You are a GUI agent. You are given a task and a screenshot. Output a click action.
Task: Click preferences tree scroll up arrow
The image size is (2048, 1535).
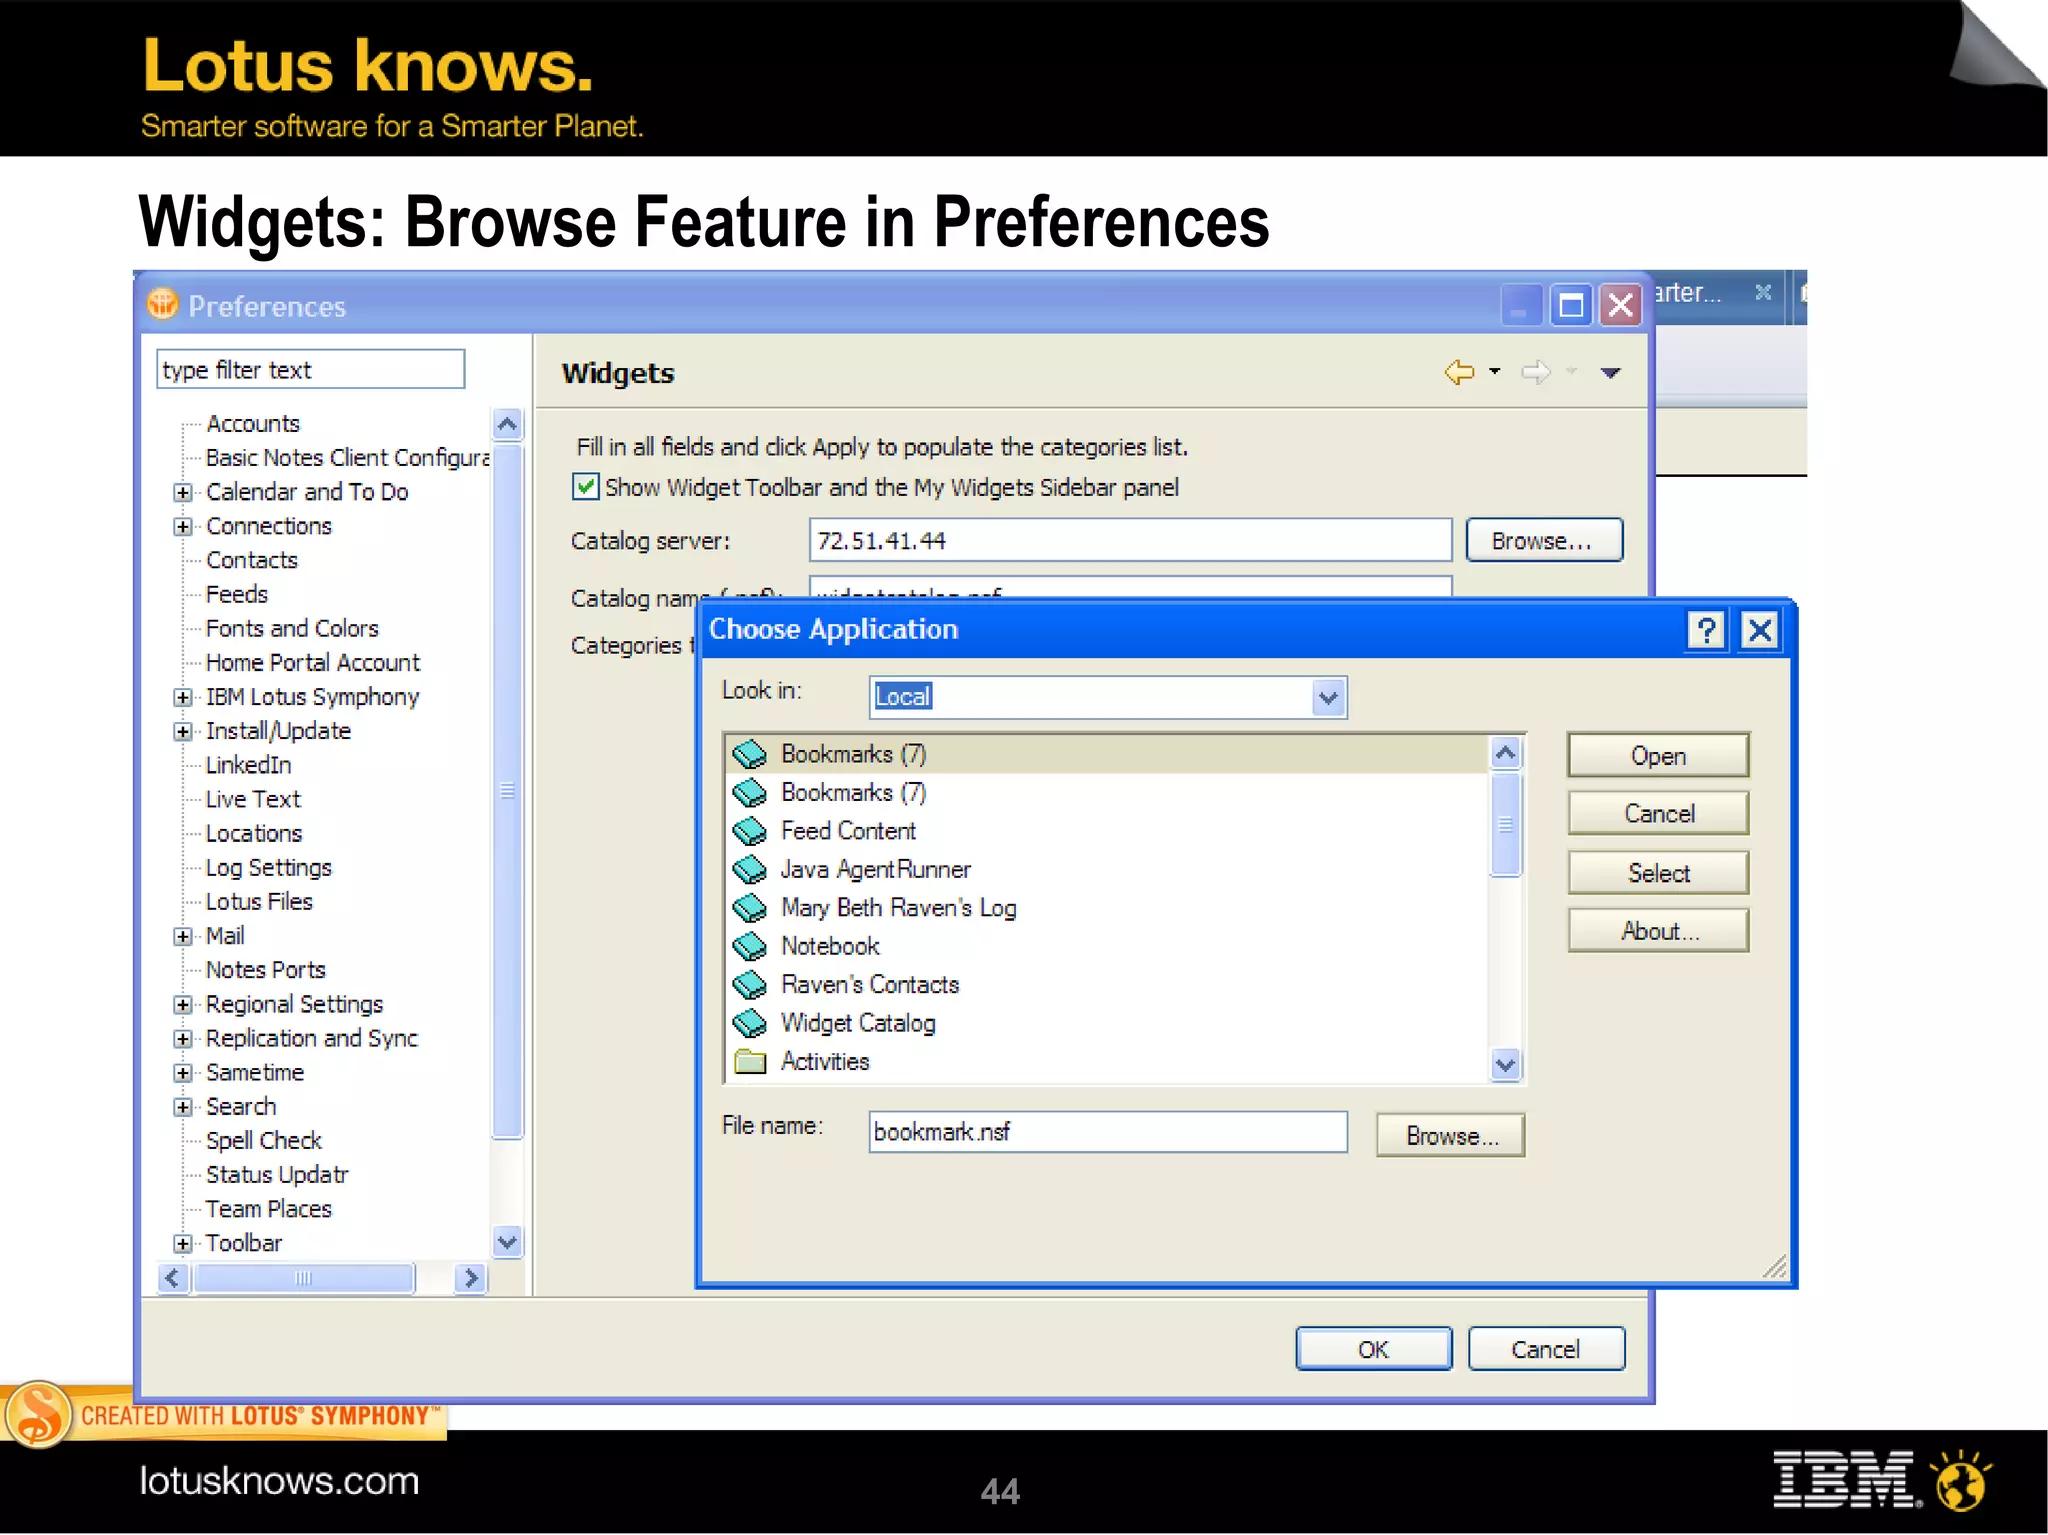point(507,425)
